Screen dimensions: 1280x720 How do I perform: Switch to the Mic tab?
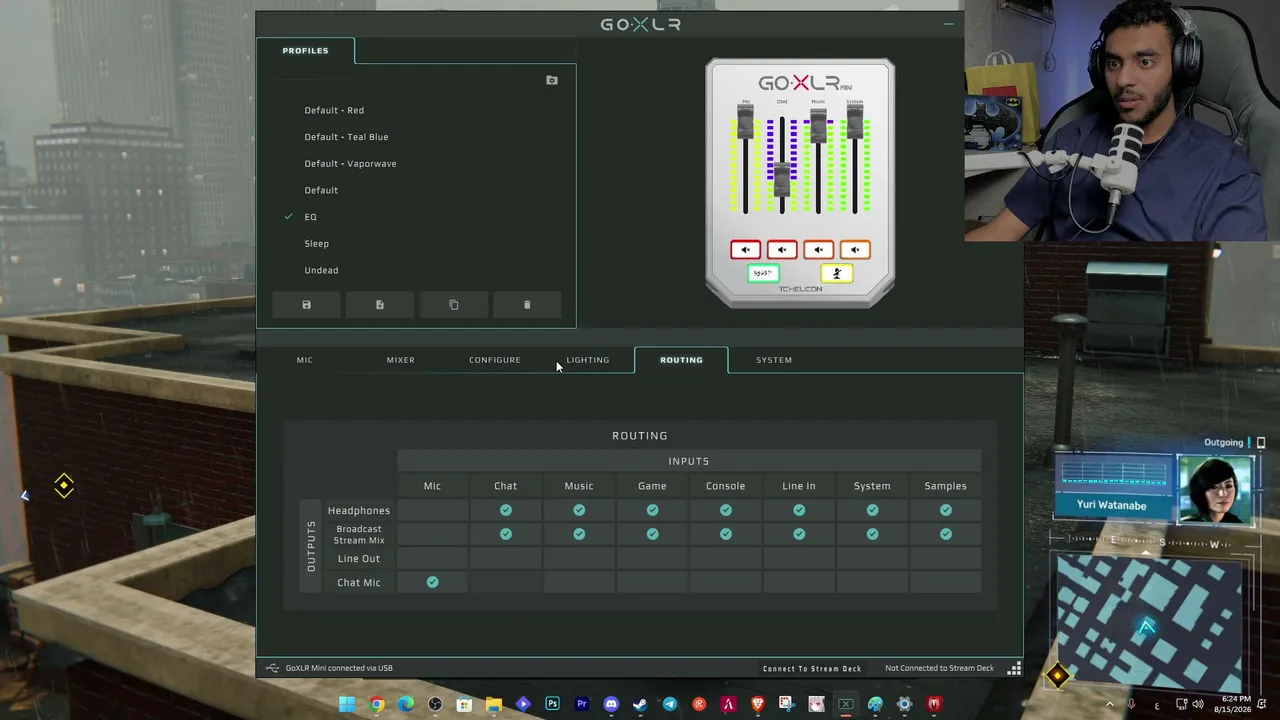click(305, 360)
